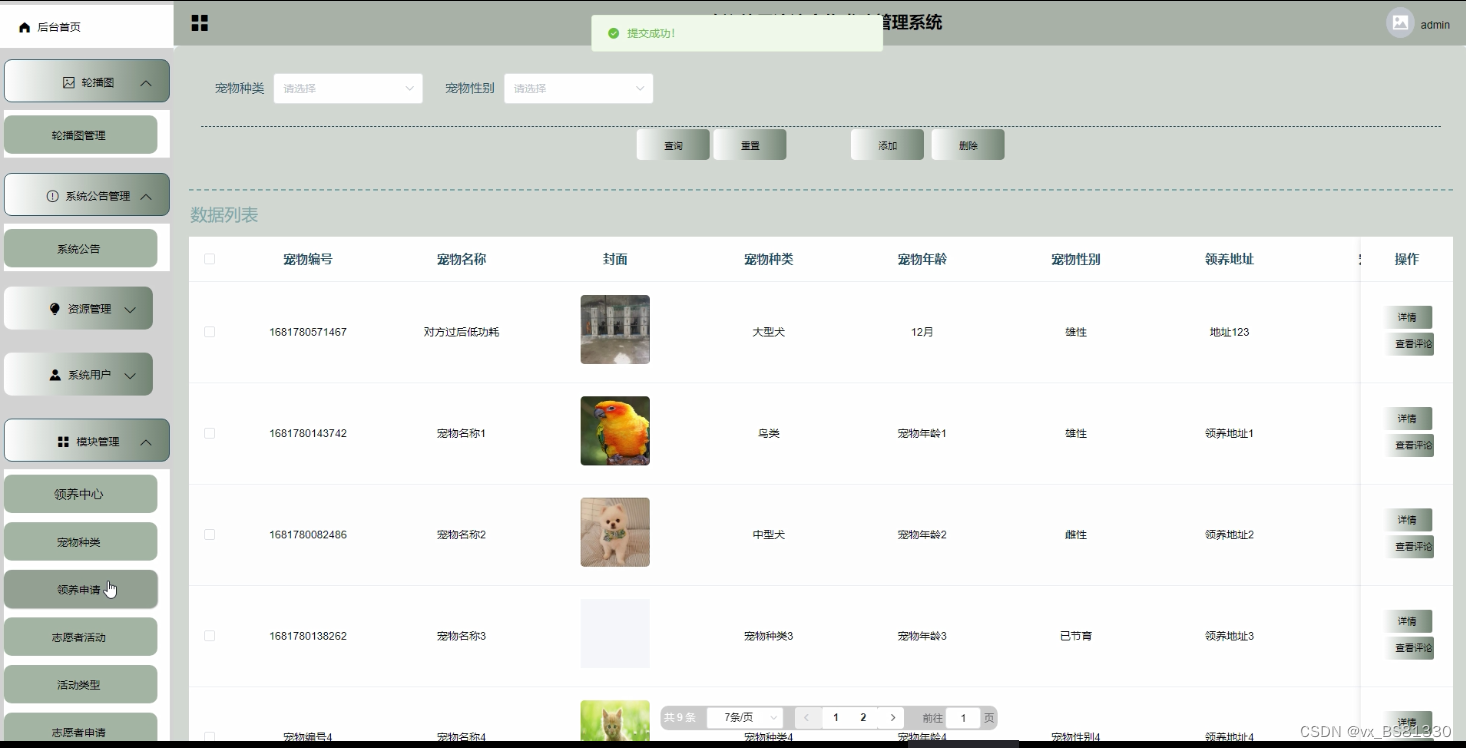
Task: Go to page 2 in pagination
Action: (x=863, y=718)
